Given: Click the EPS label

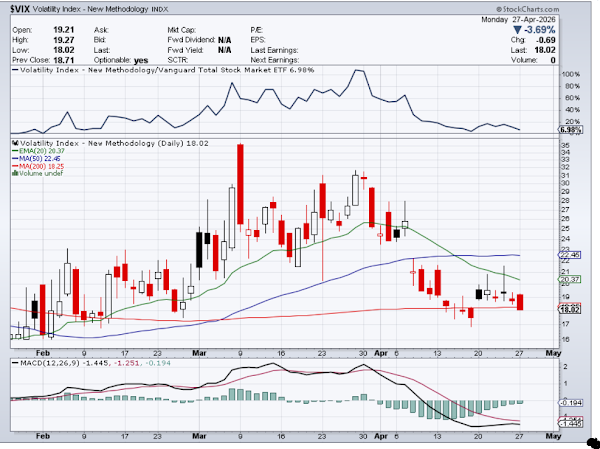Looking at the screenshot, I should tap(258, 40).
